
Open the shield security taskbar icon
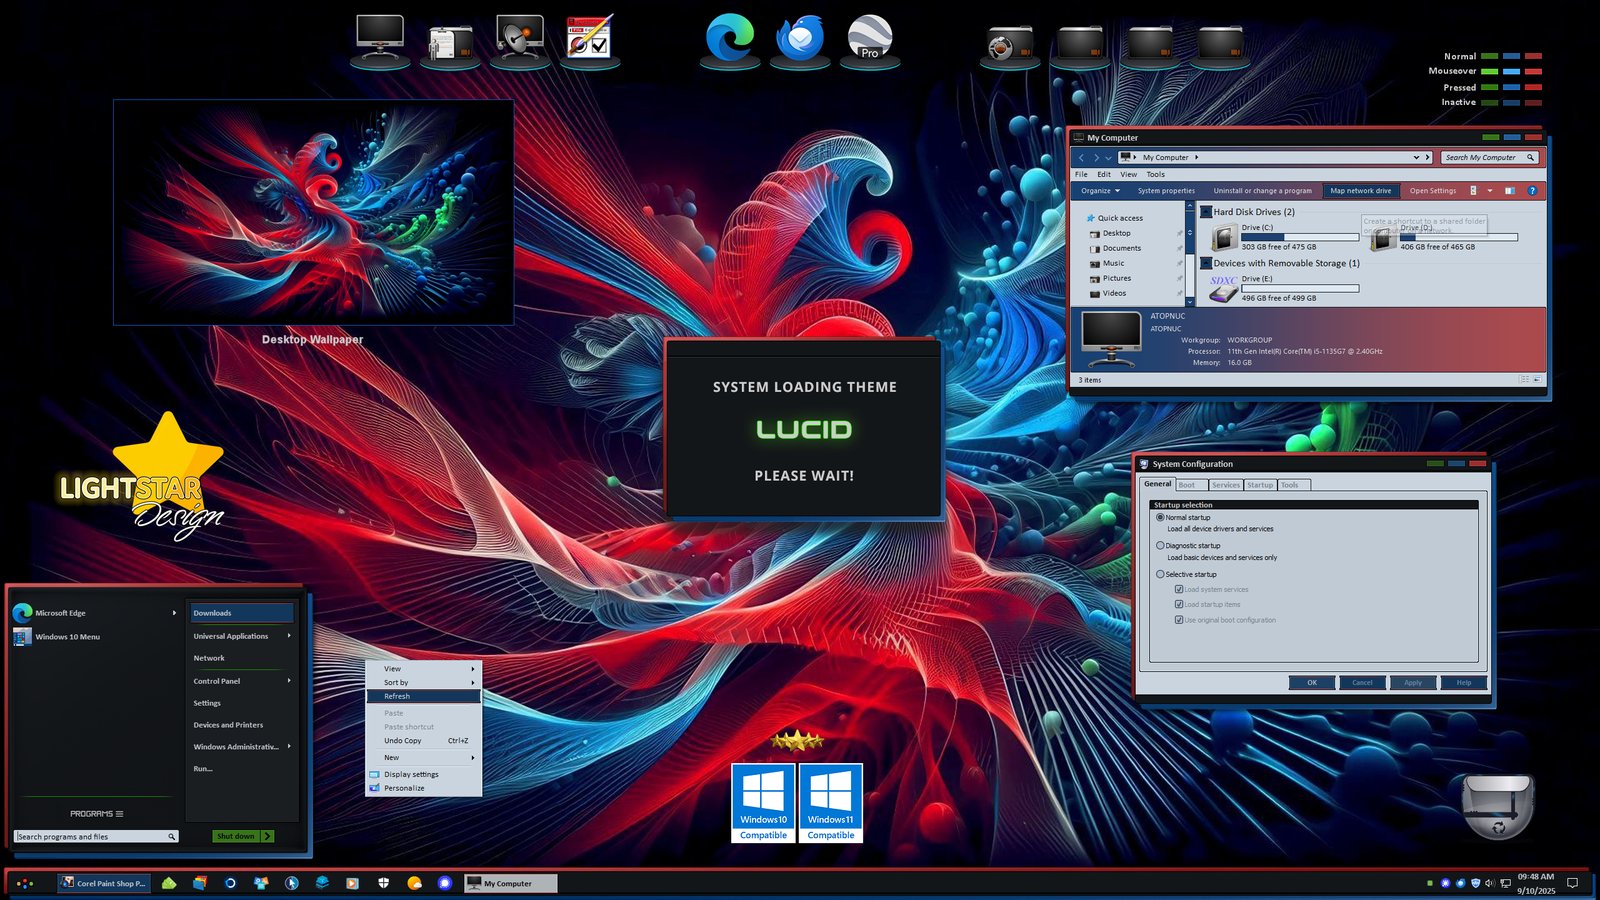pyautogui.click(x=383, y=883)
